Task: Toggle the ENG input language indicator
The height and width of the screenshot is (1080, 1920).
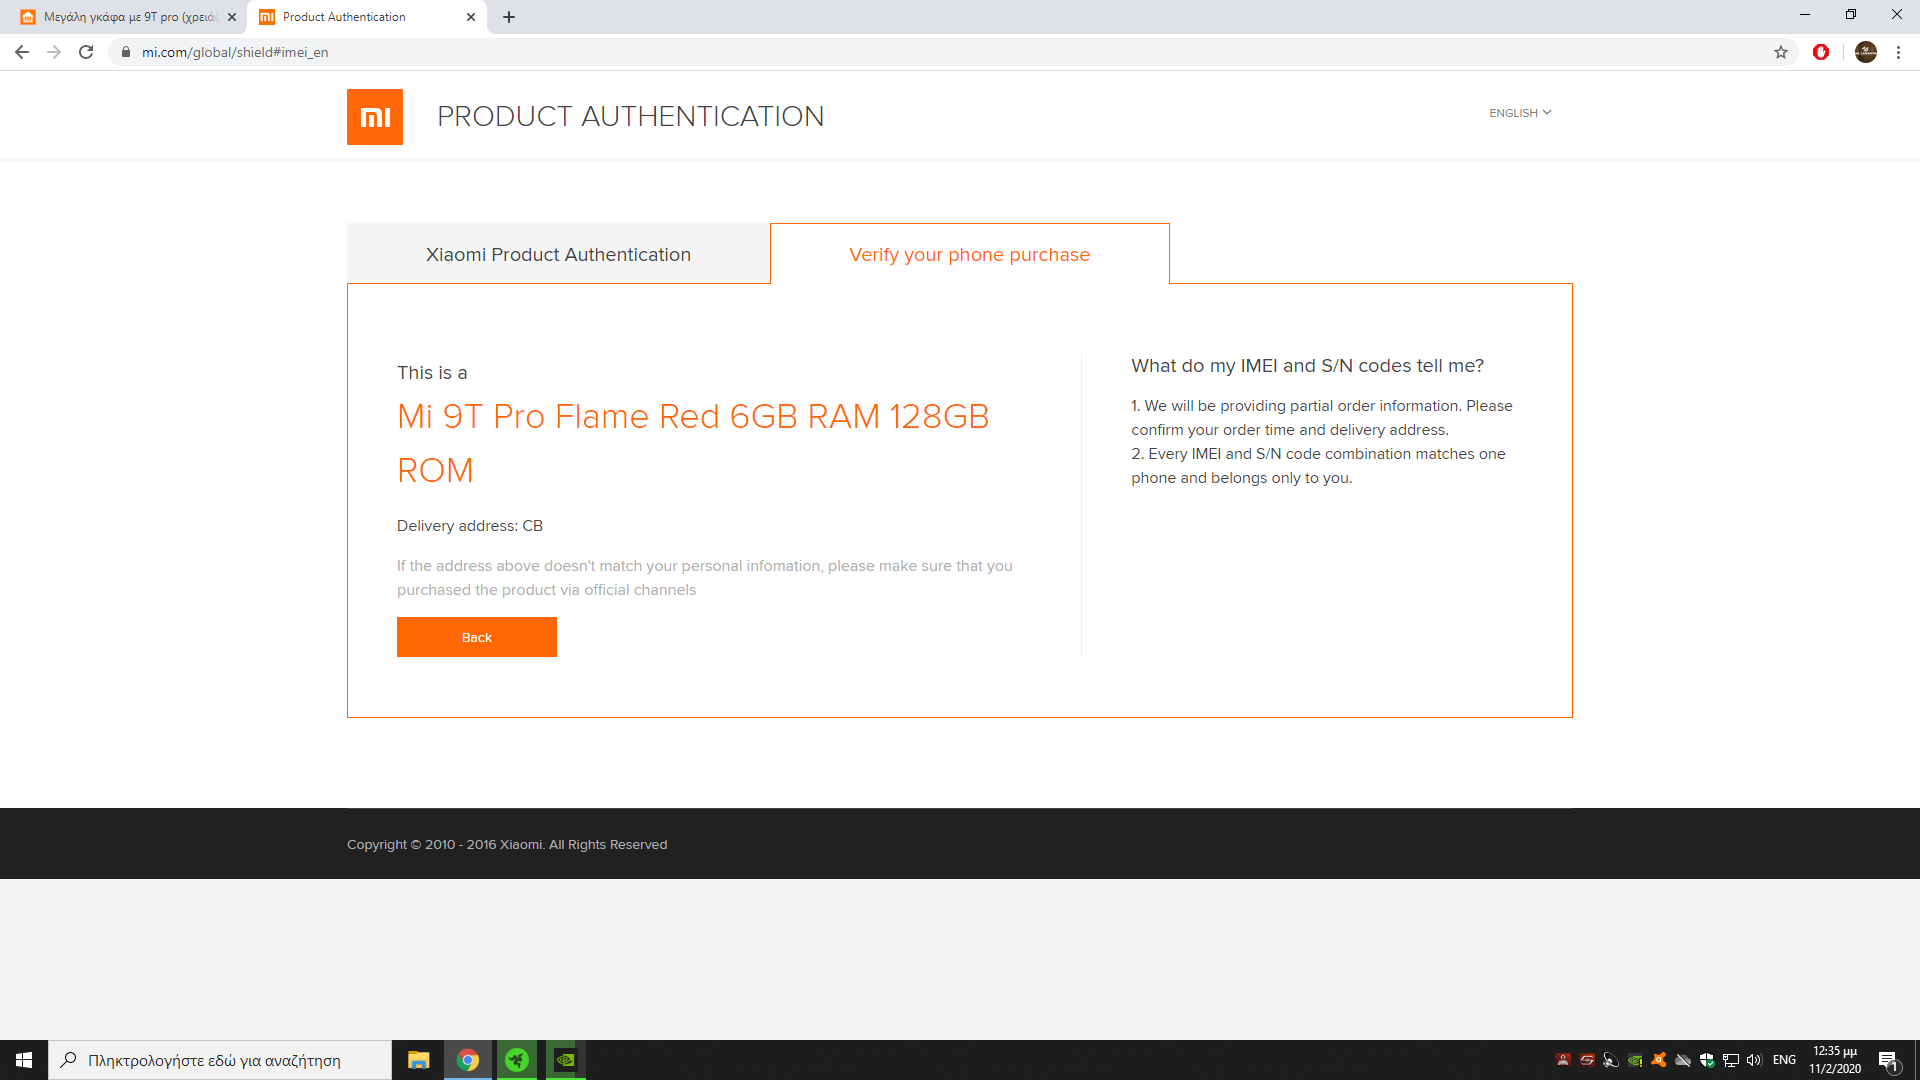Action: click(1784, 1060)
